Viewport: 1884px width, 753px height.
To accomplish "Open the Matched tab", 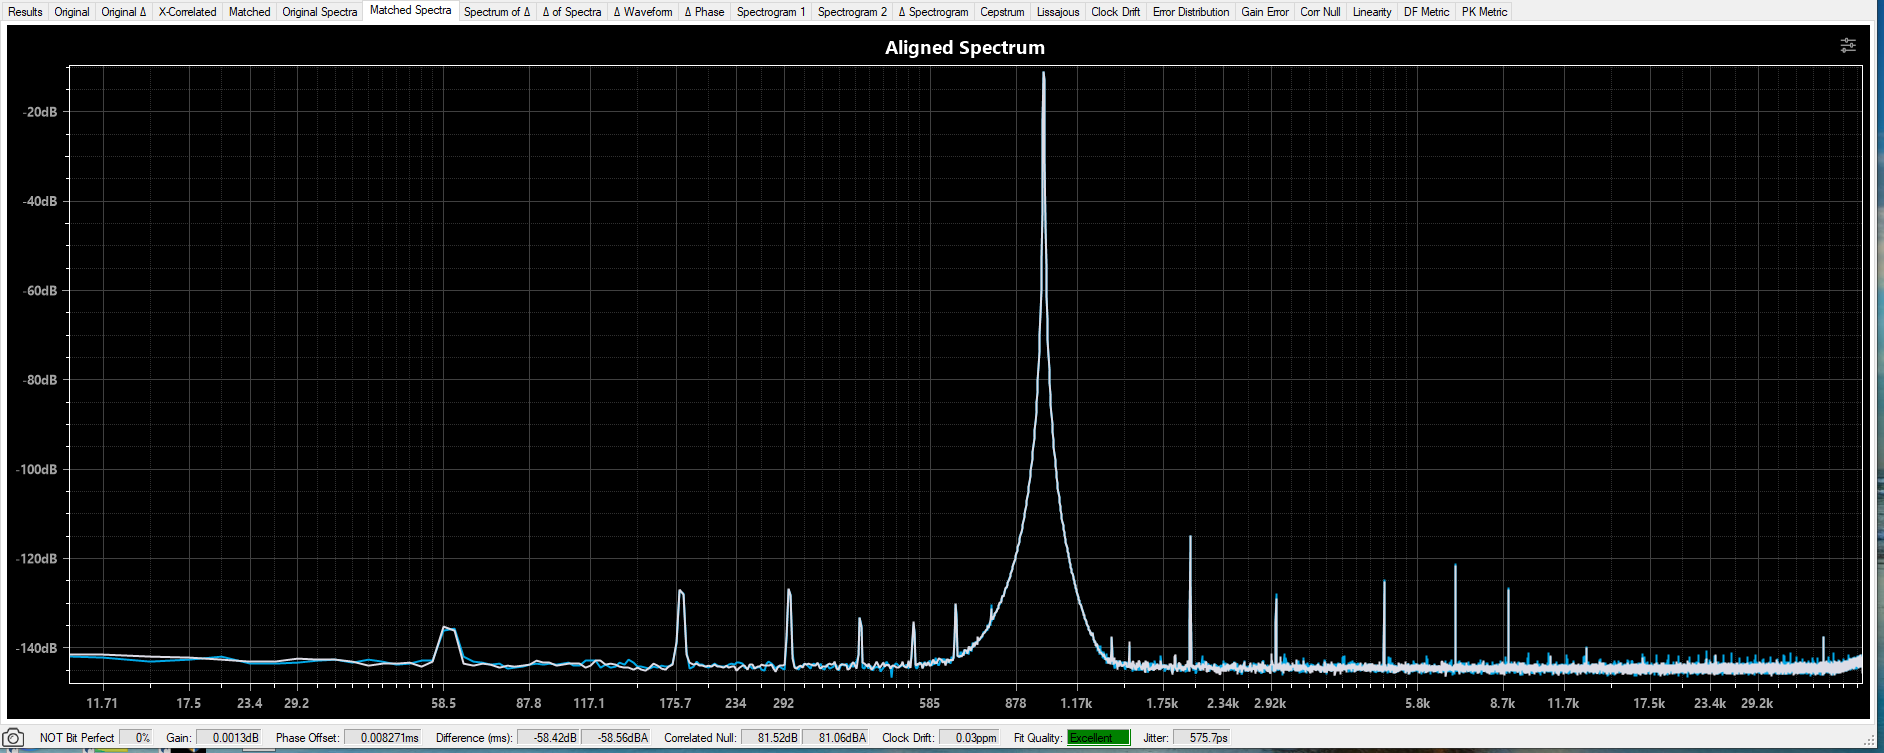I will (250, 12).
